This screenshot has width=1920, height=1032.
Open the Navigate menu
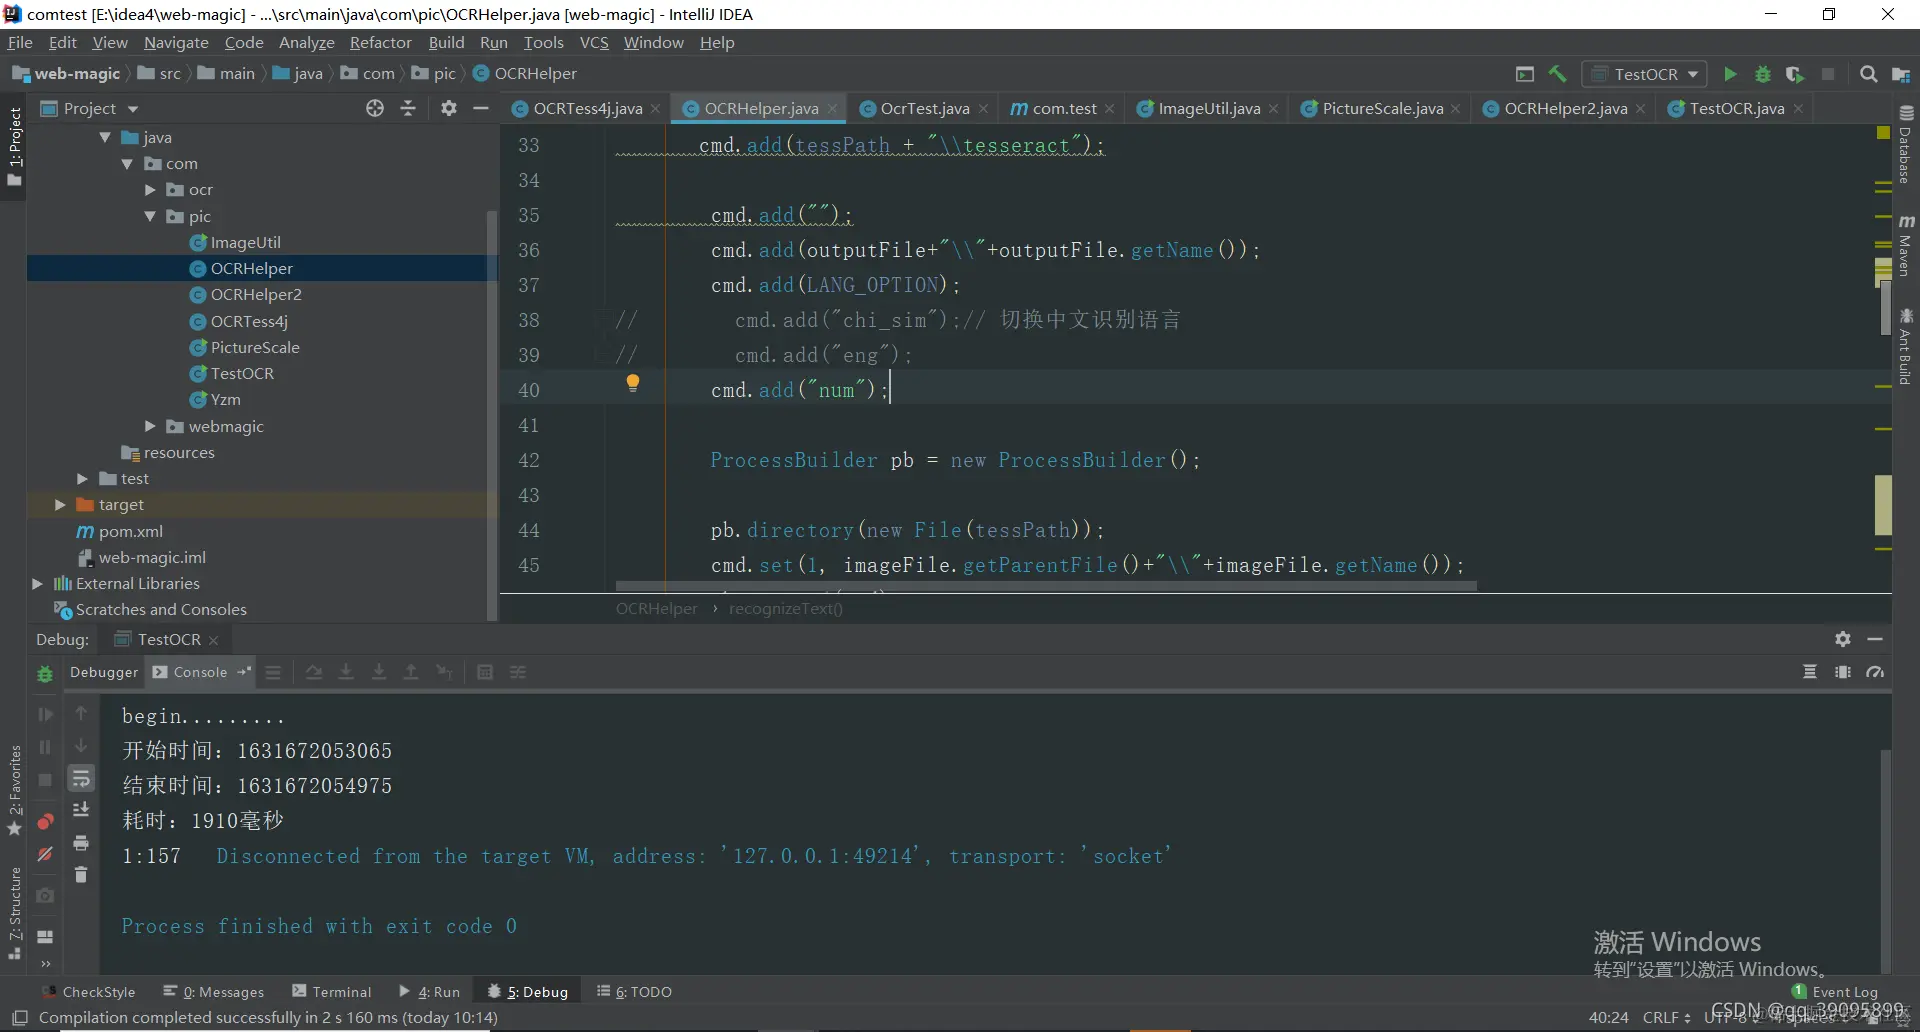click(176, 42)
